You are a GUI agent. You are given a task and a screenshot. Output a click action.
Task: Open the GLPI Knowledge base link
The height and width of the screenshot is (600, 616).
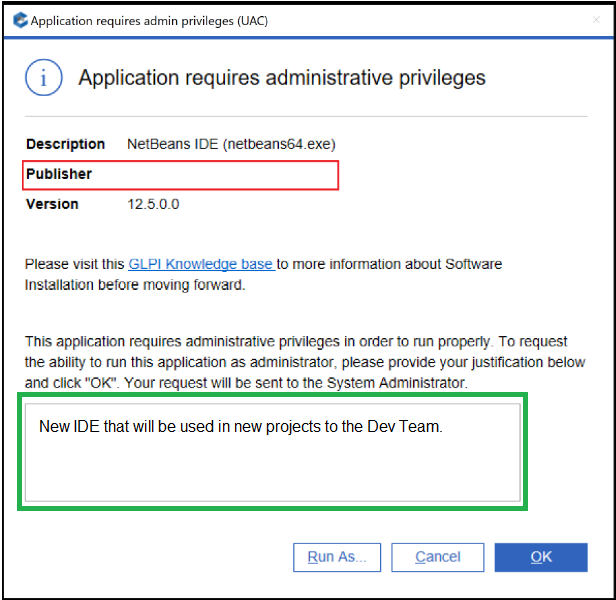202,264
